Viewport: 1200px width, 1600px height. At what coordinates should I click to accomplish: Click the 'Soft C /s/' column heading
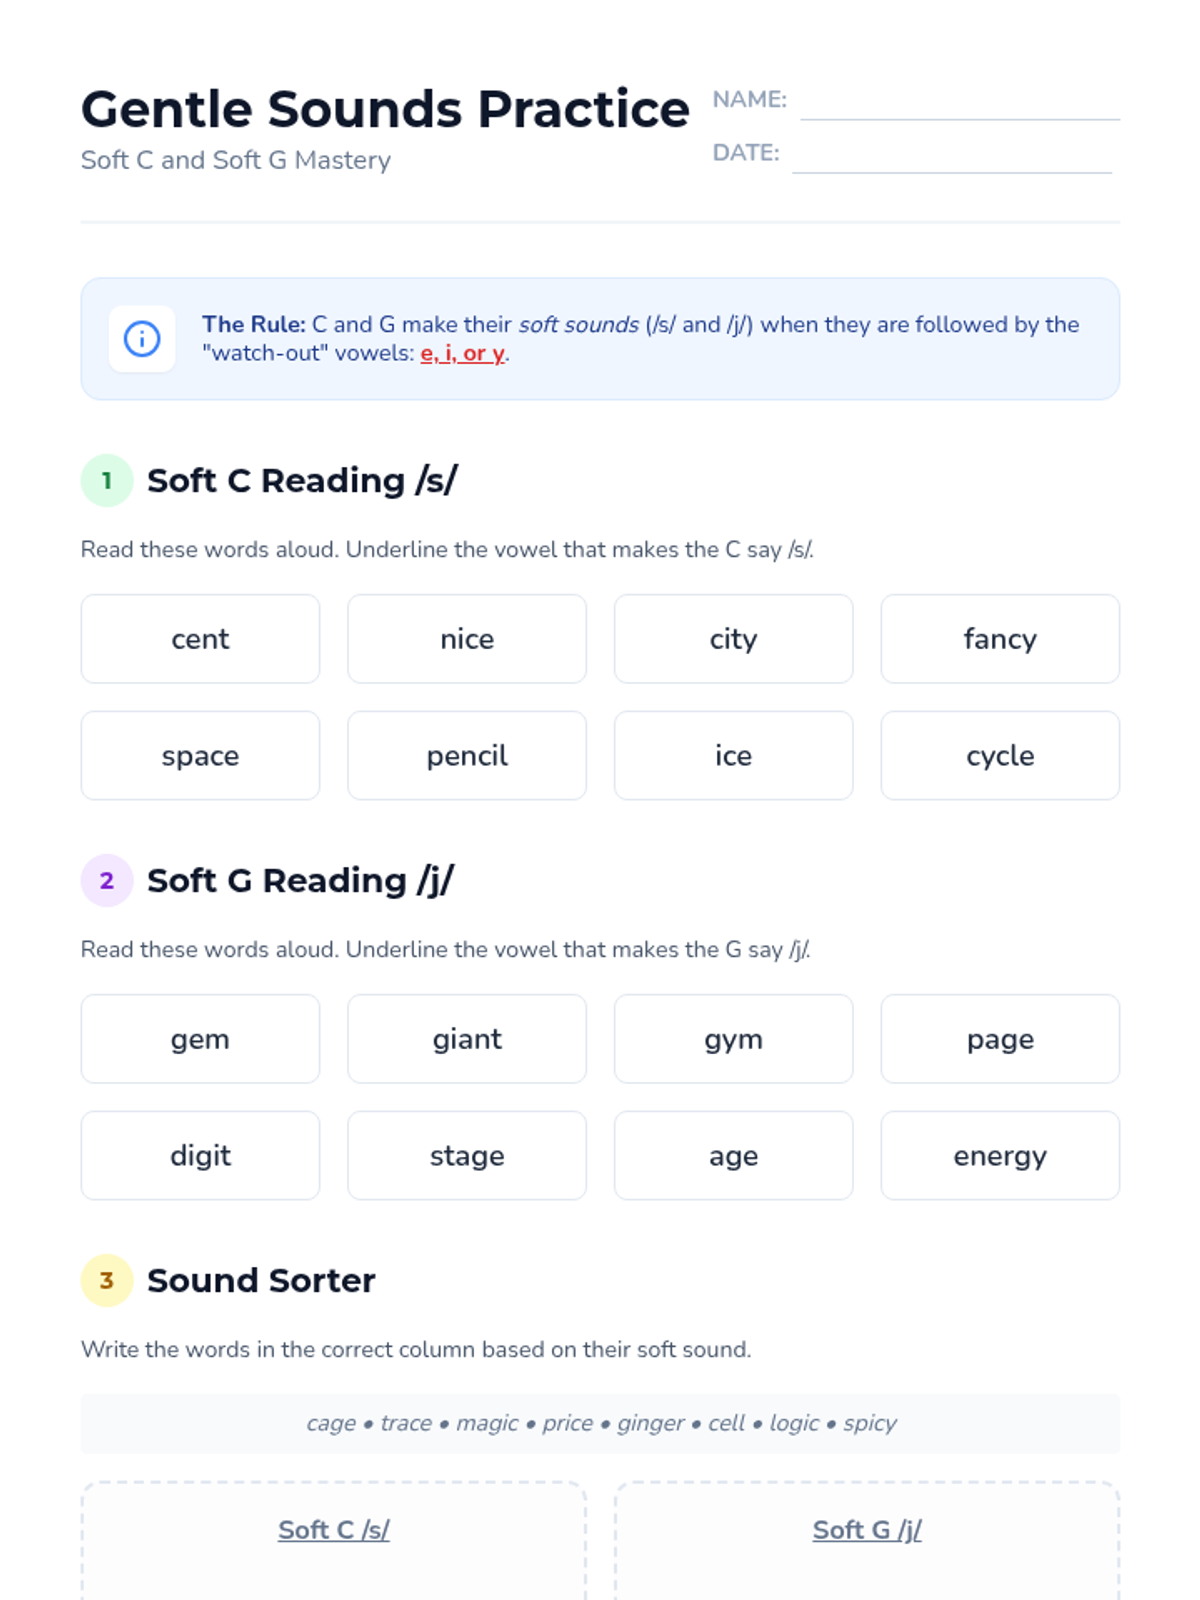click(334, 1530)
